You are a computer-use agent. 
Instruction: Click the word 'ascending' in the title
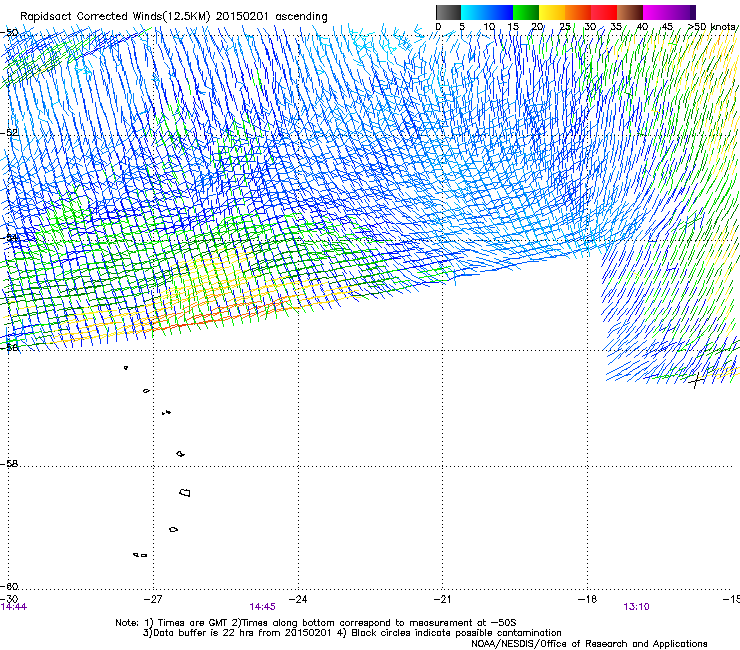pos(301,17)
